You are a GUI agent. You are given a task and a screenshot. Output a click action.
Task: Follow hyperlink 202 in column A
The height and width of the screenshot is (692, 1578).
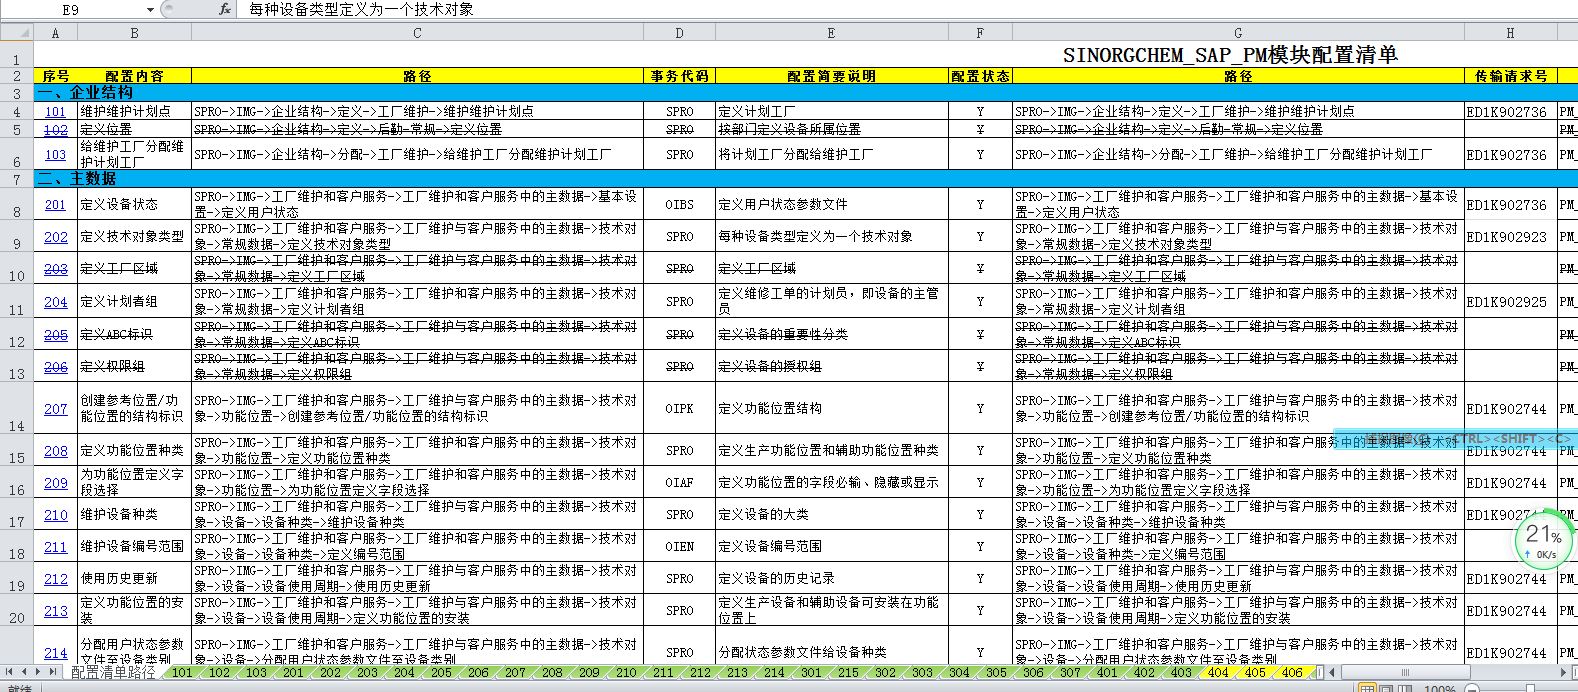[55, 237]
